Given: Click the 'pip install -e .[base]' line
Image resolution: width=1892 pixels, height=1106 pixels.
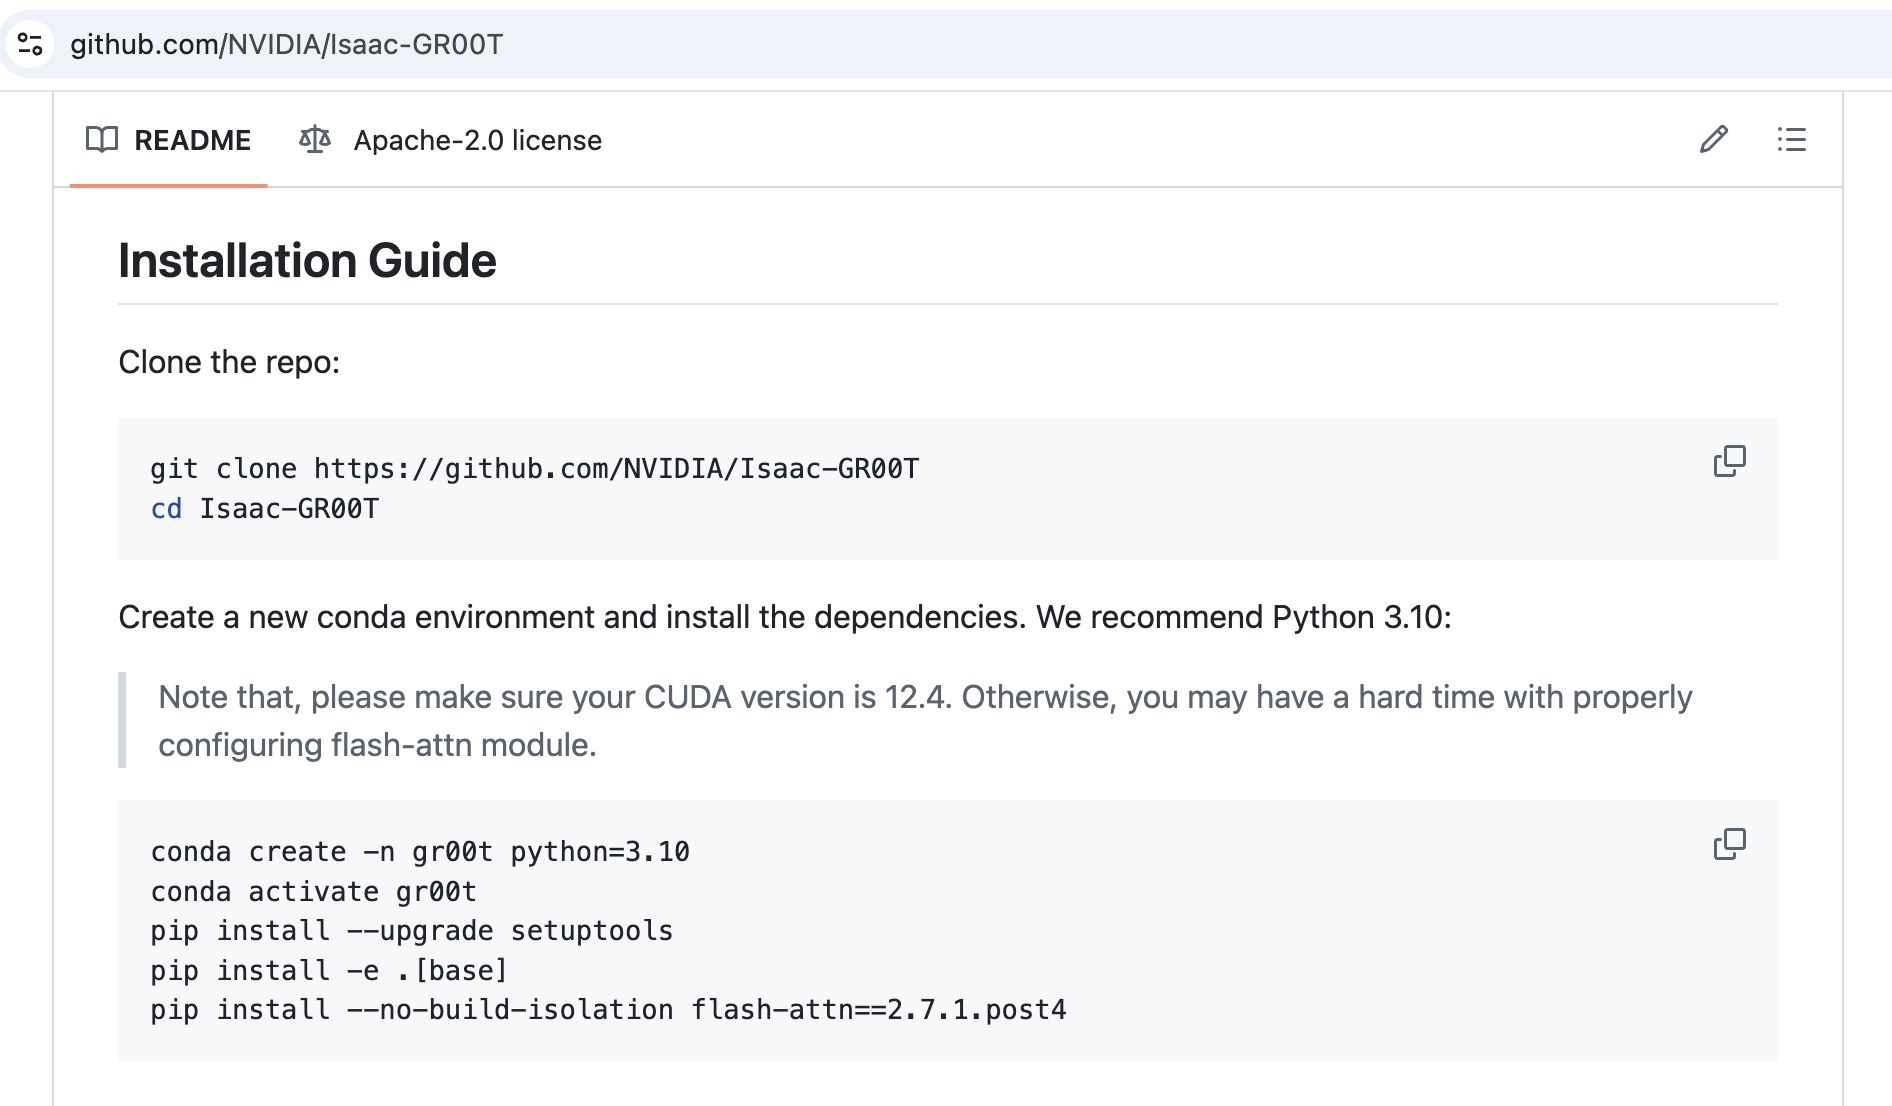Looking at the screenshot, I should click(330, 971).
